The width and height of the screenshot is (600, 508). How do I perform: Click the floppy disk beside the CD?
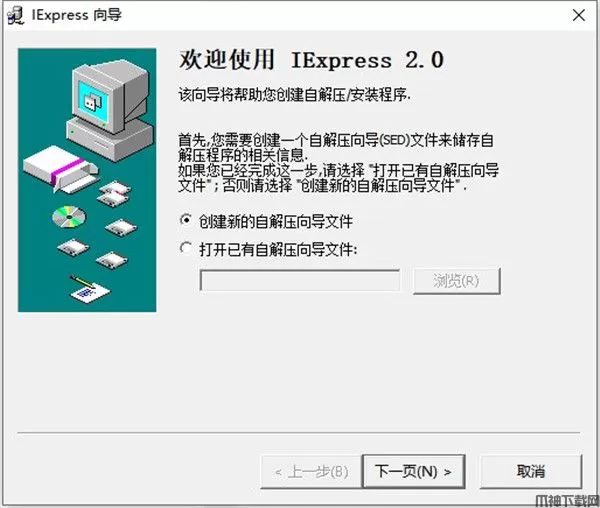[x=121, y=228]
